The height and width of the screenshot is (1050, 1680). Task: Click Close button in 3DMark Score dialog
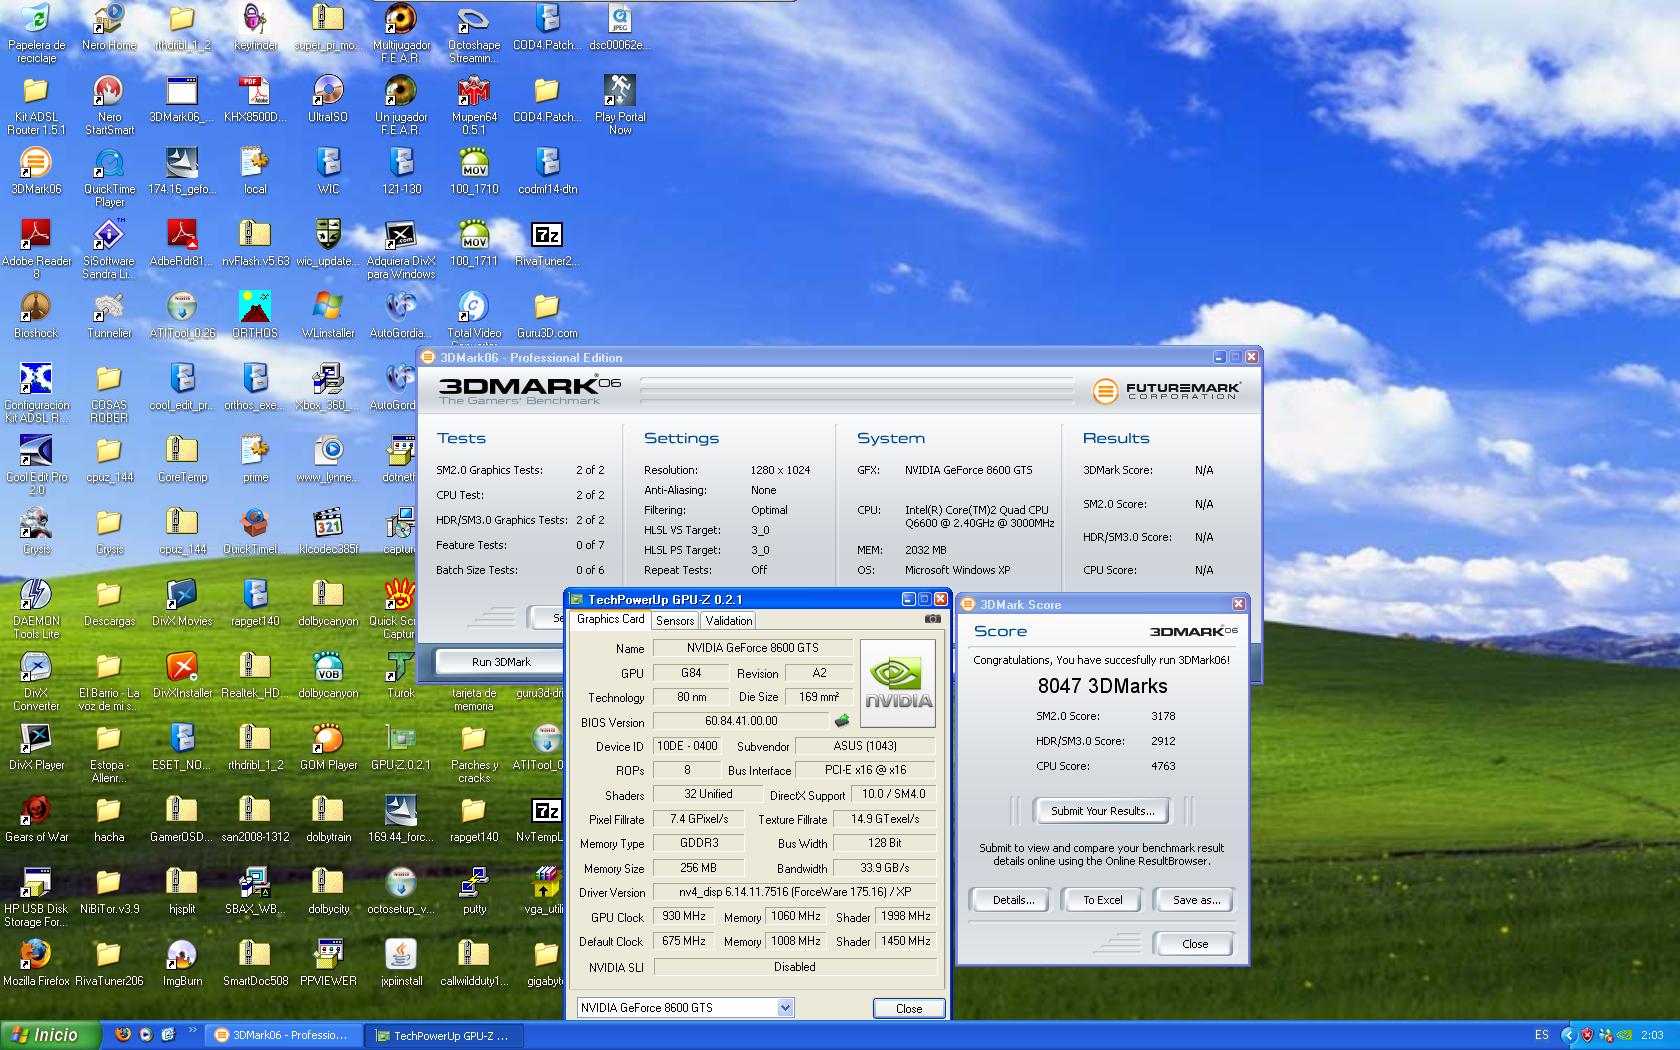1194,944
